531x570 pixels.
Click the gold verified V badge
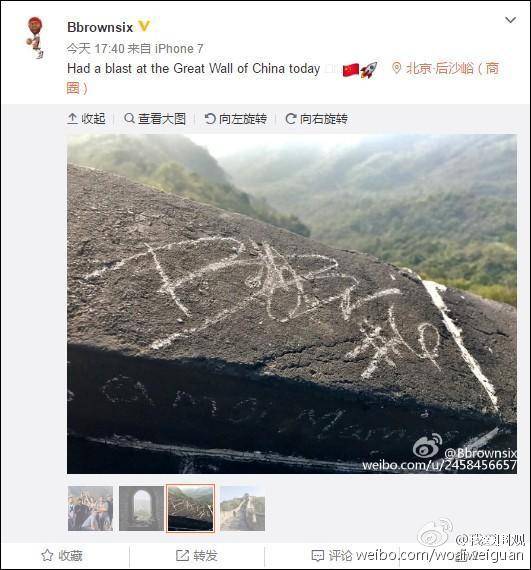pyautogui.click(x=144, y=26)
